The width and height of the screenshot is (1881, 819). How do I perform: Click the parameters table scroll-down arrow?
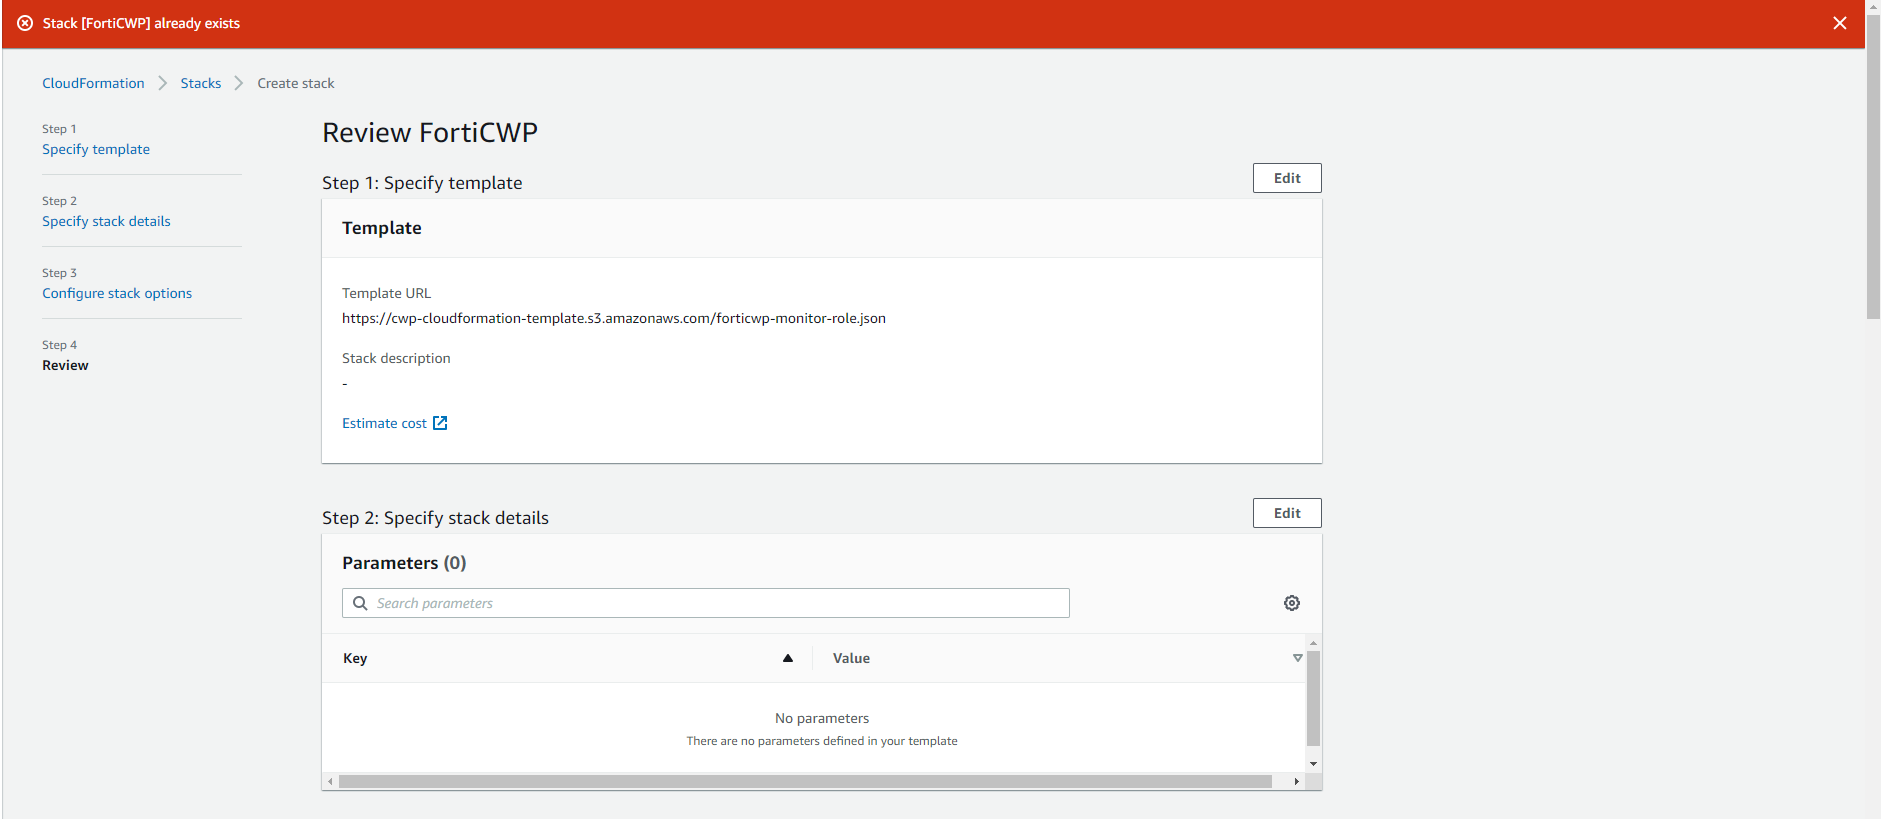[x=1313, y=764]
